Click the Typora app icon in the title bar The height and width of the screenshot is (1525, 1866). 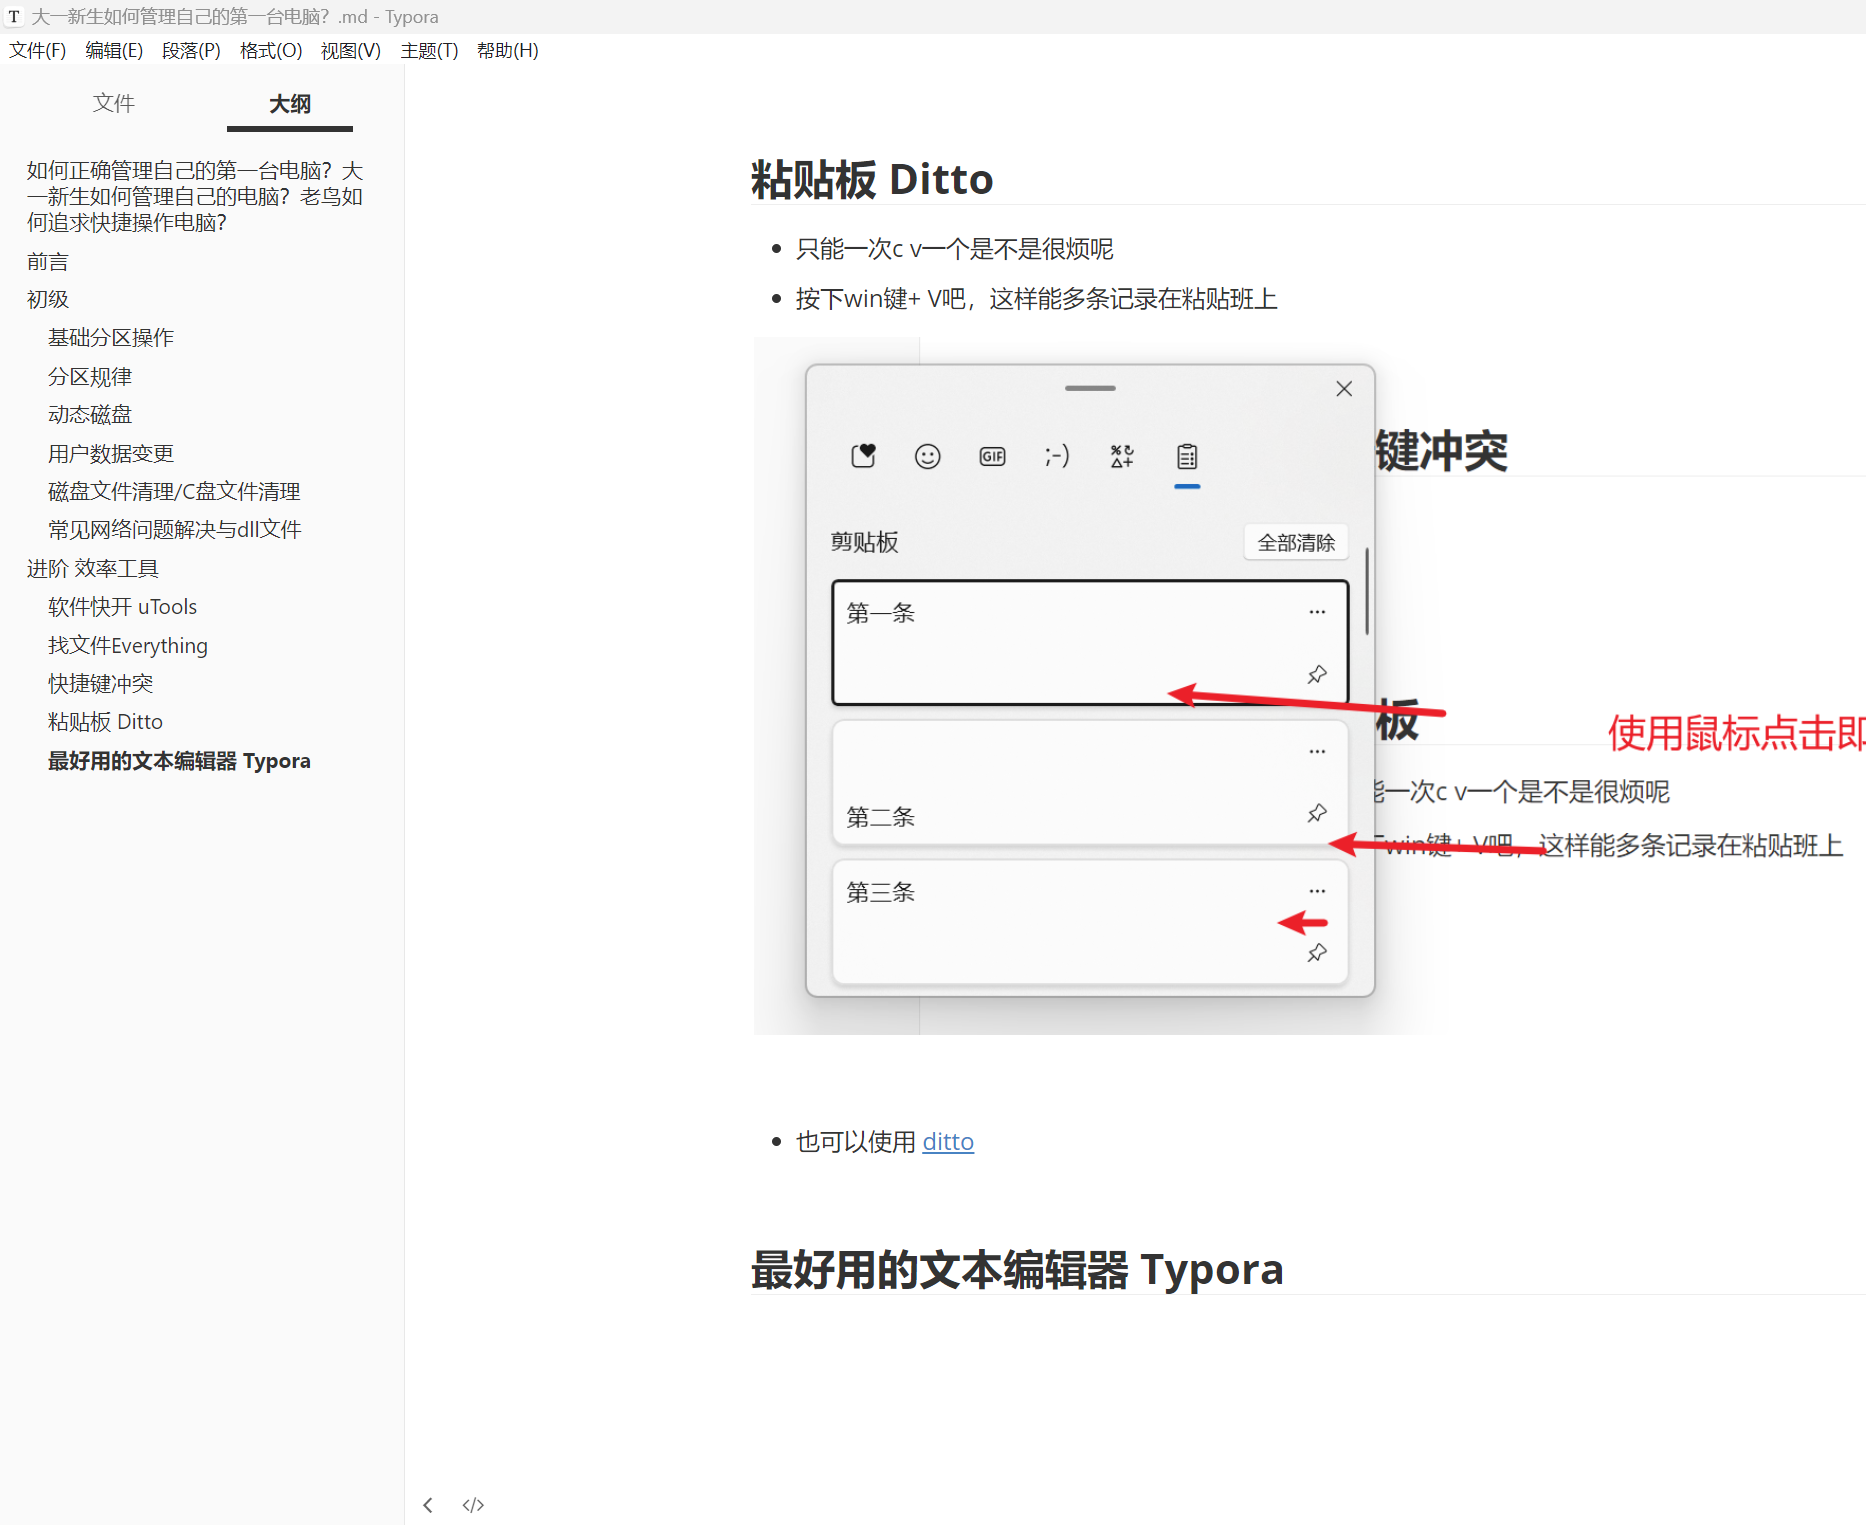[14, 16]
